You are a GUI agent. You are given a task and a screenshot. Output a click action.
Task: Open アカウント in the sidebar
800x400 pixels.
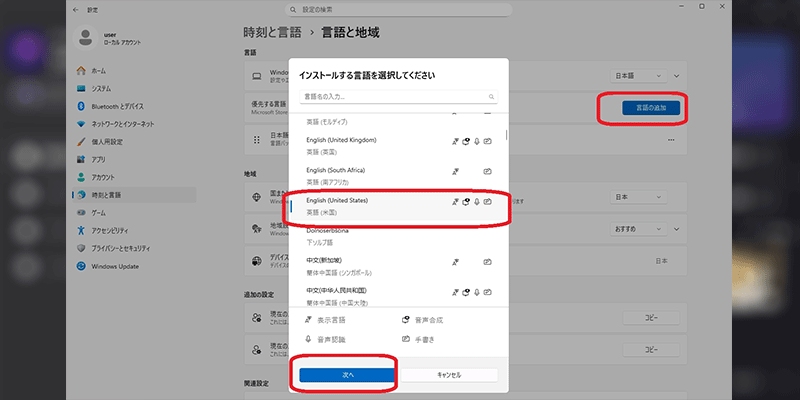[x=135, y=178]
